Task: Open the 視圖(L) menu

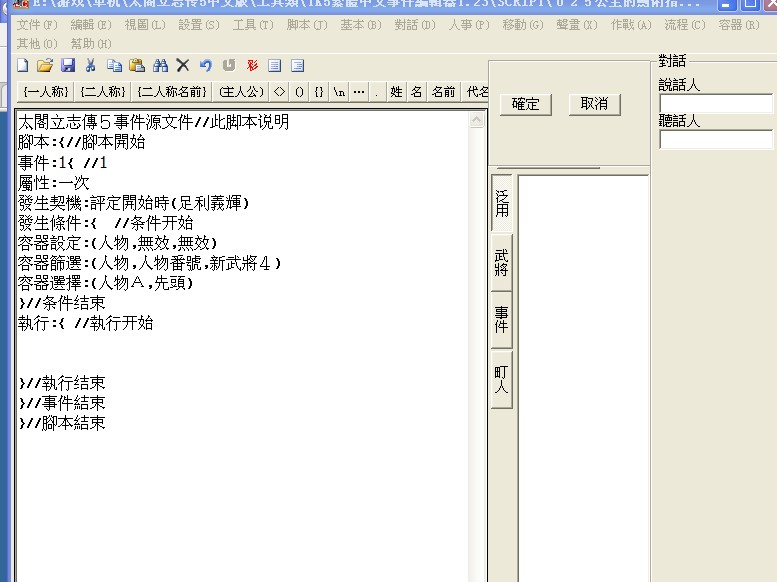Action: coord(145,25)
